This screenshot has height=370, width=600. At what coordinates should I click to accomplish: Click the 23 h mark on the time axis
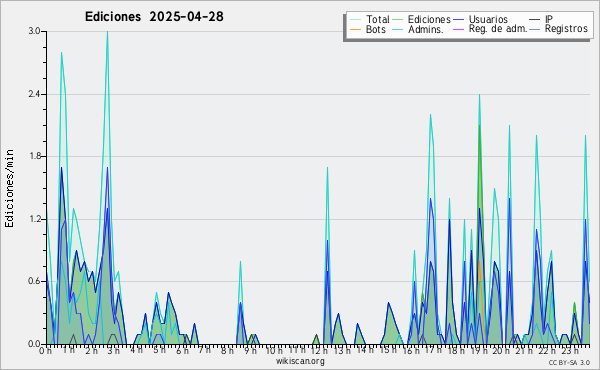pos(571,350)
